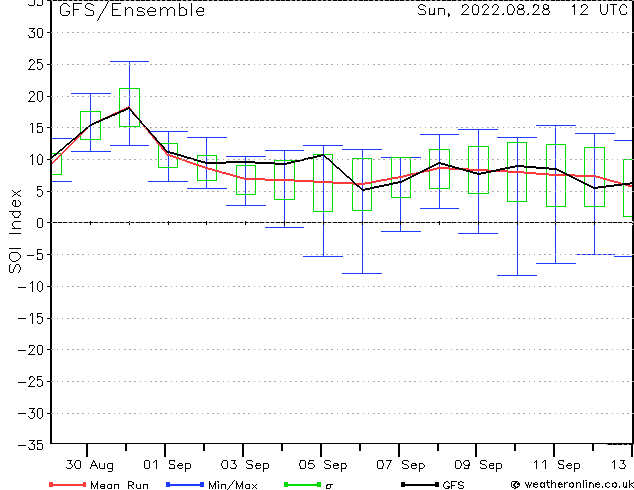The image size is (634, 490).
Task: Click the y-axis zero label
Action: pos(40,223)
